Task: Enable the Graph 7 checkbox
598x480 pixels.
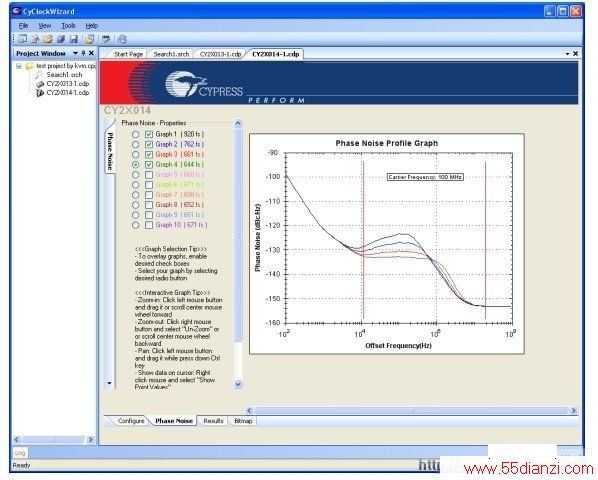Action: (149, 195)
